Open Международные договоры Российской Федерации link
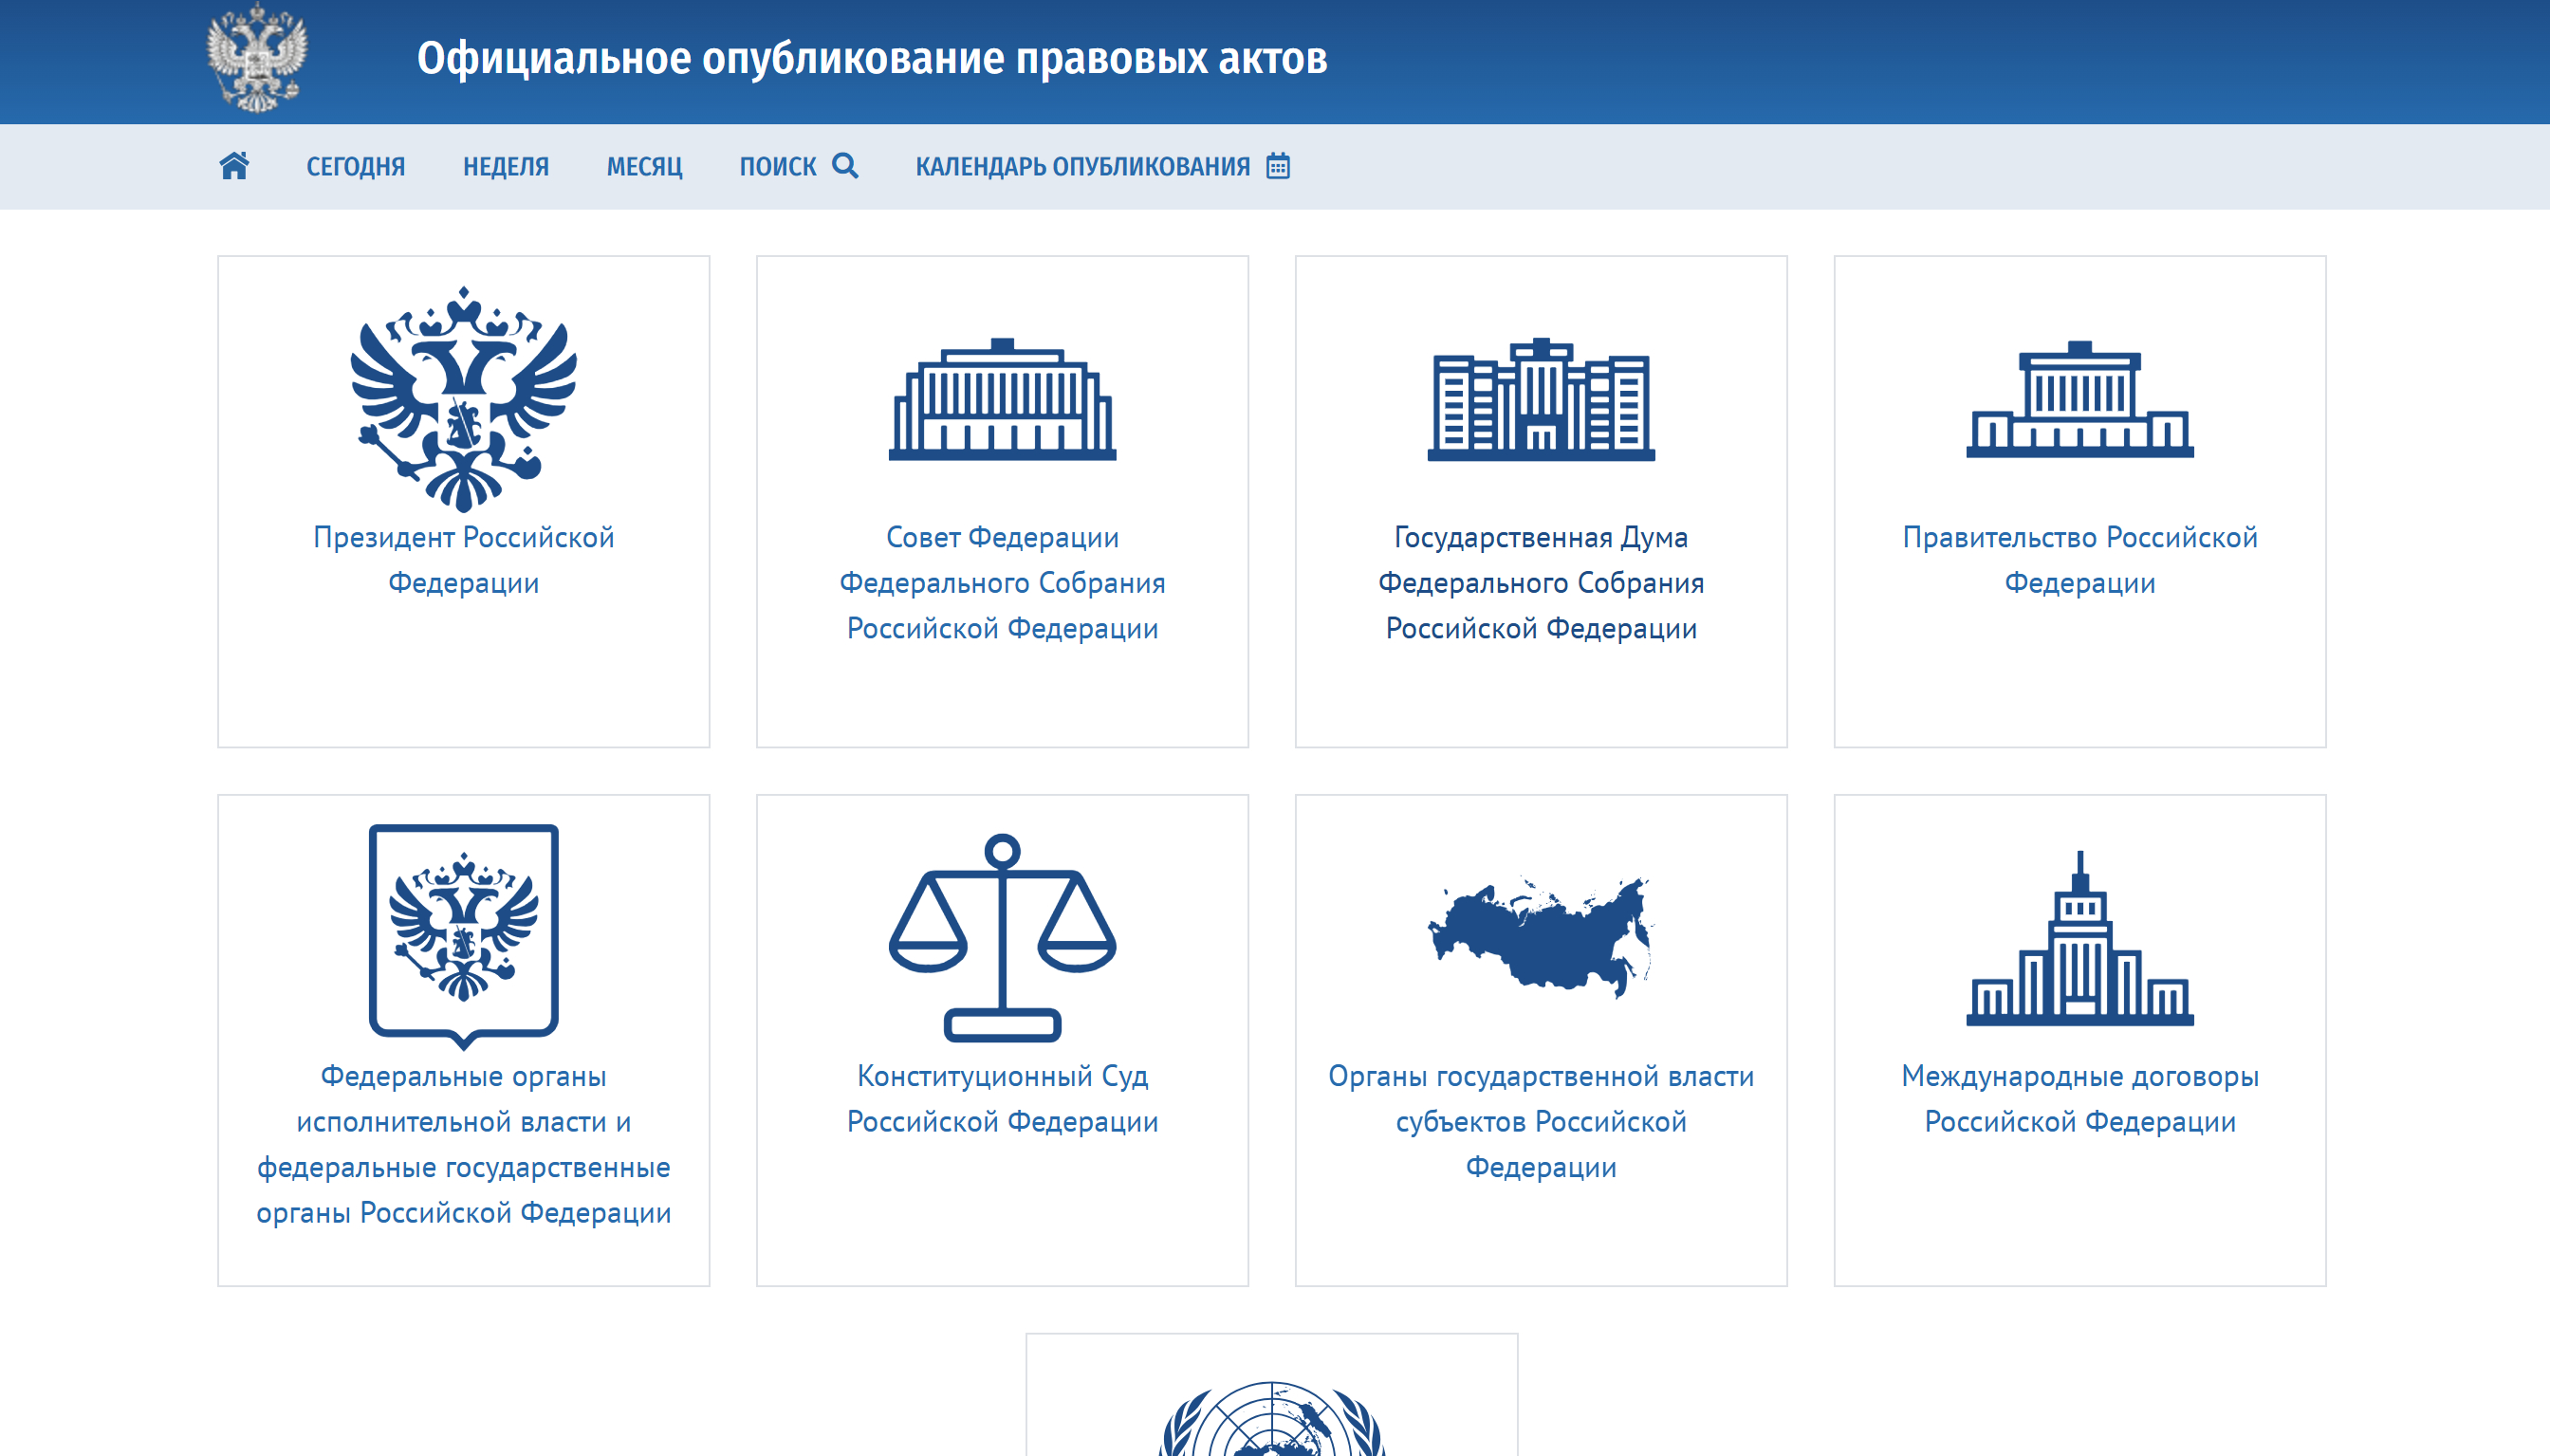 (2080, 1099)
